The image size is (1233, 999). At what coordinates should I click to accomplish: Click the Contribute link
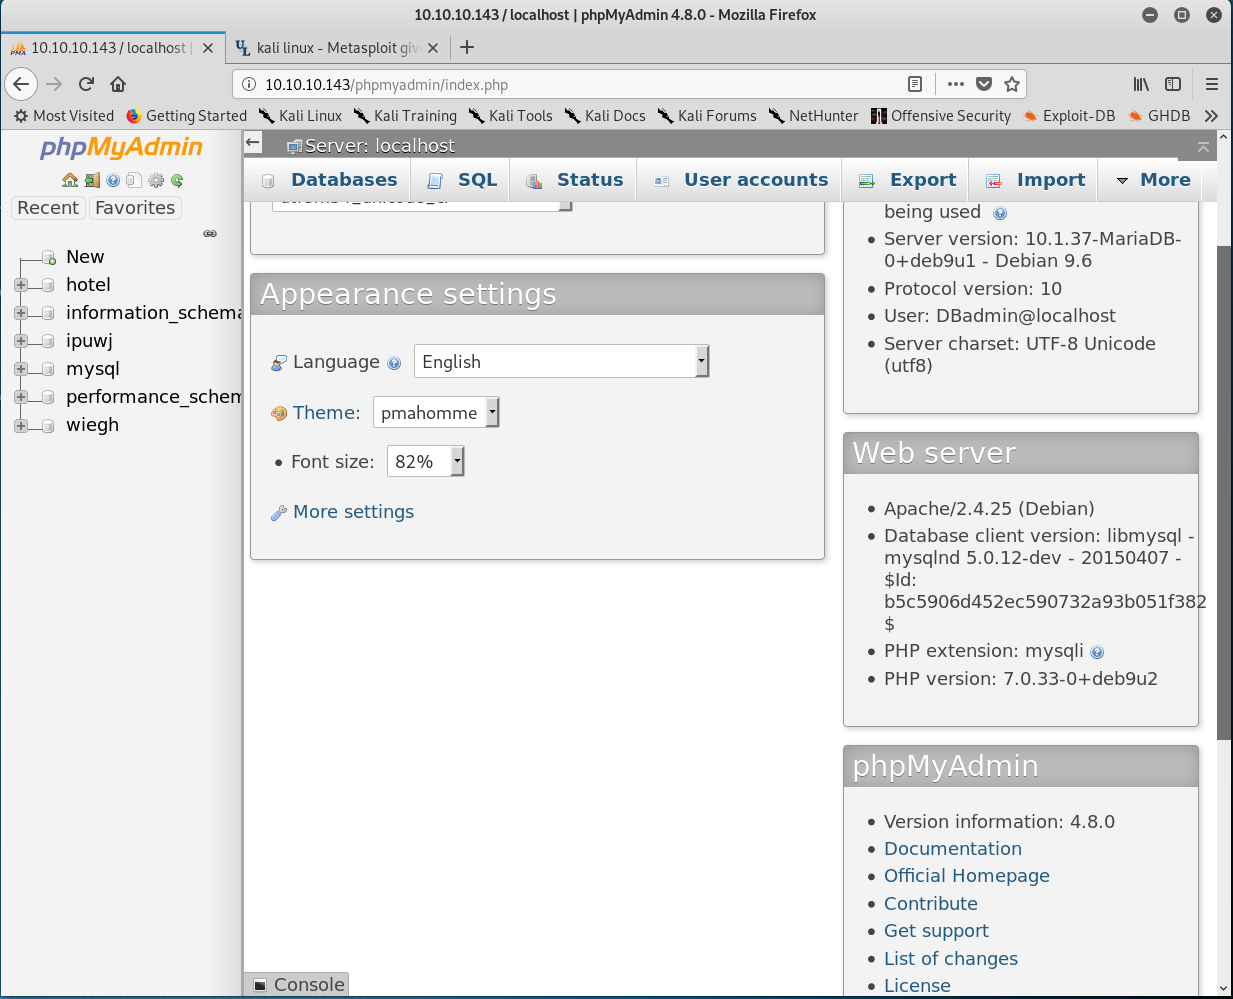coord(931,904)
